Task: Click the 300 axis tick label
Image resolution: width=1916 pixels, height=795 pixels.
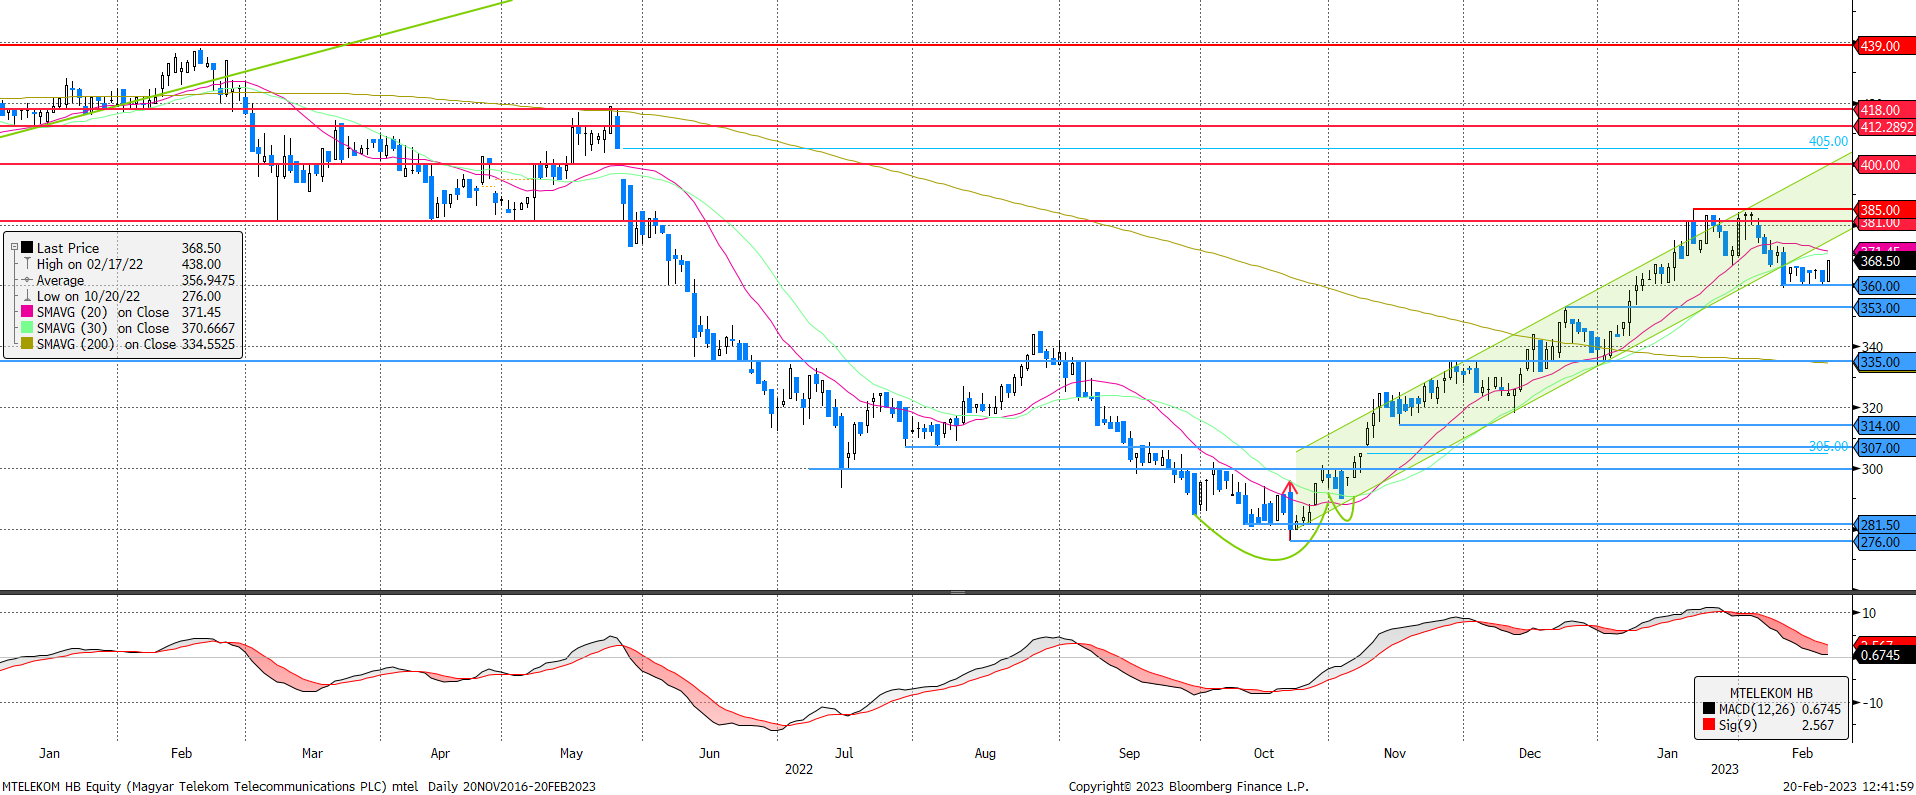Action: [x=1872, y=469]
